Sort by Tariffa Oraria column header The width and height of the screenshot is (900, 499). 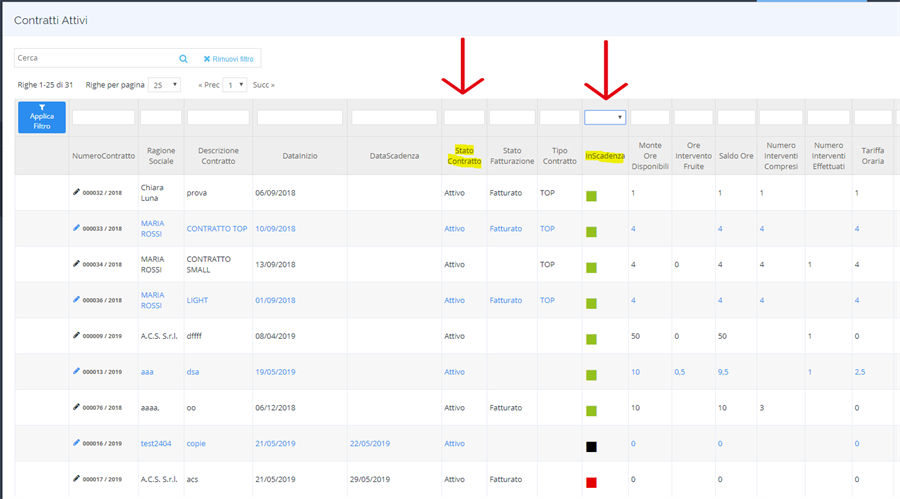[x=872, y=156]
